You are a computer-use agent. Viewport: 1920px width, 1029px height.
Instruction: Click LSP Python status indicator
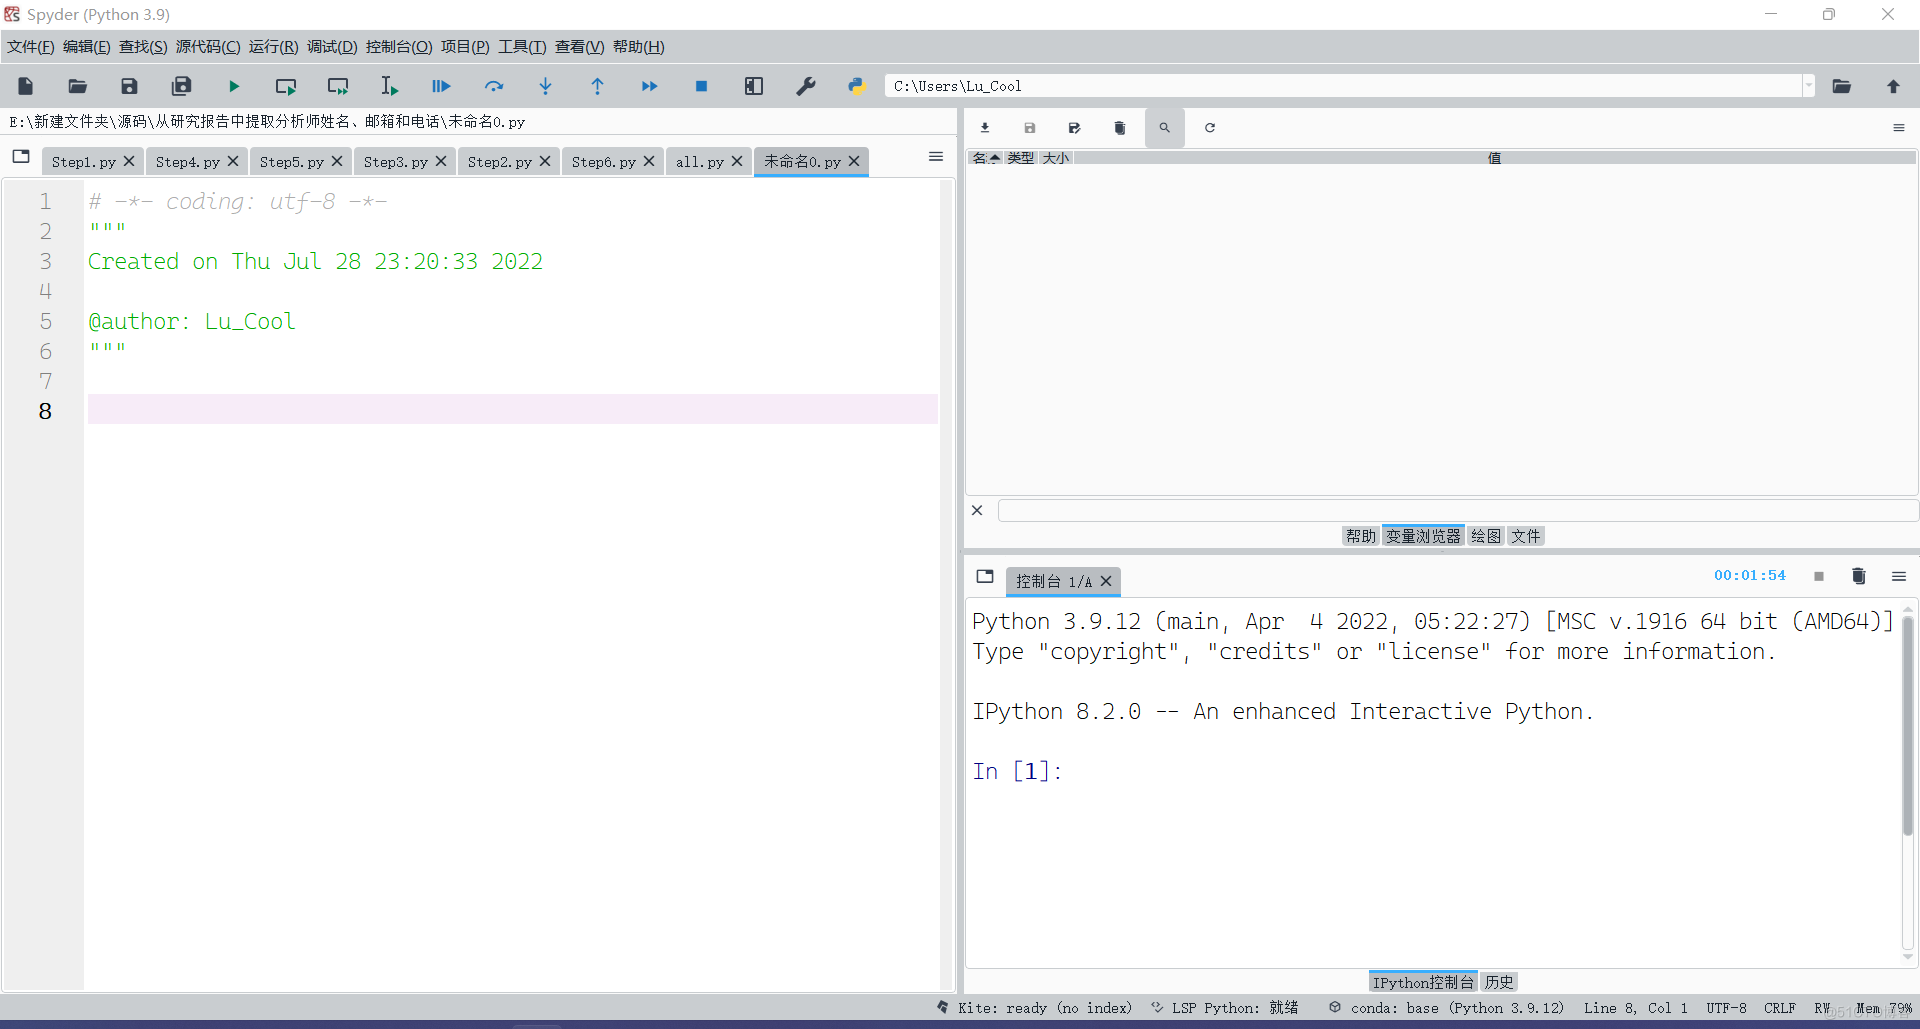[x=1224, y=1008]
